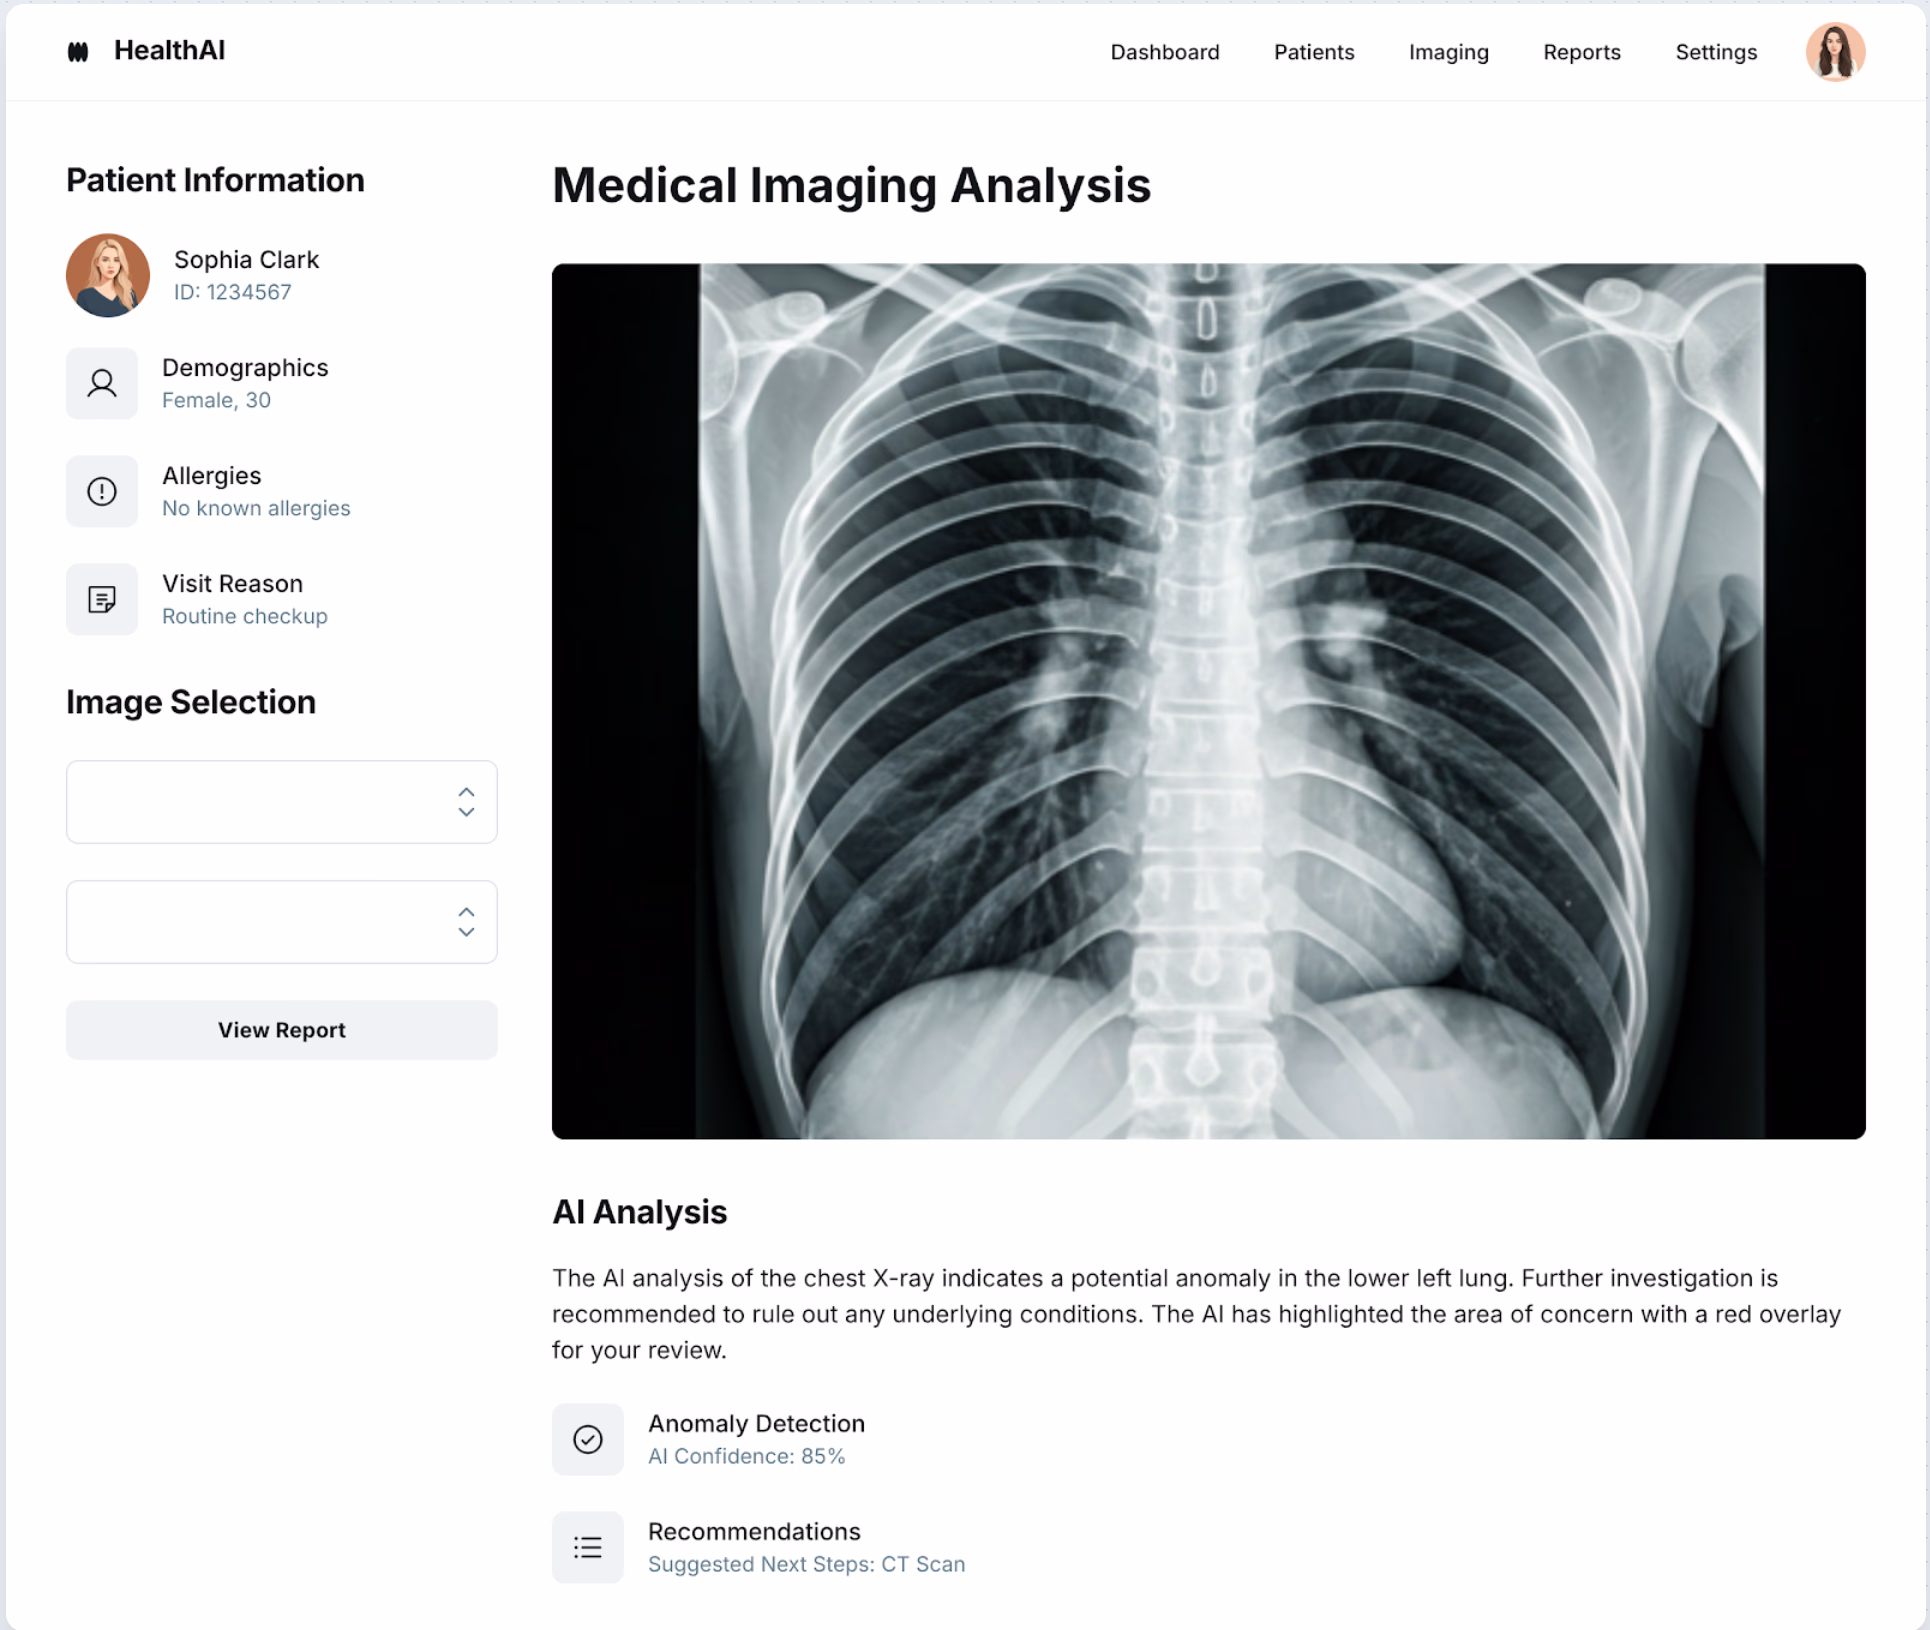Select the Recommendations list icon
1930x1630 pixels.
[588, 1547]
